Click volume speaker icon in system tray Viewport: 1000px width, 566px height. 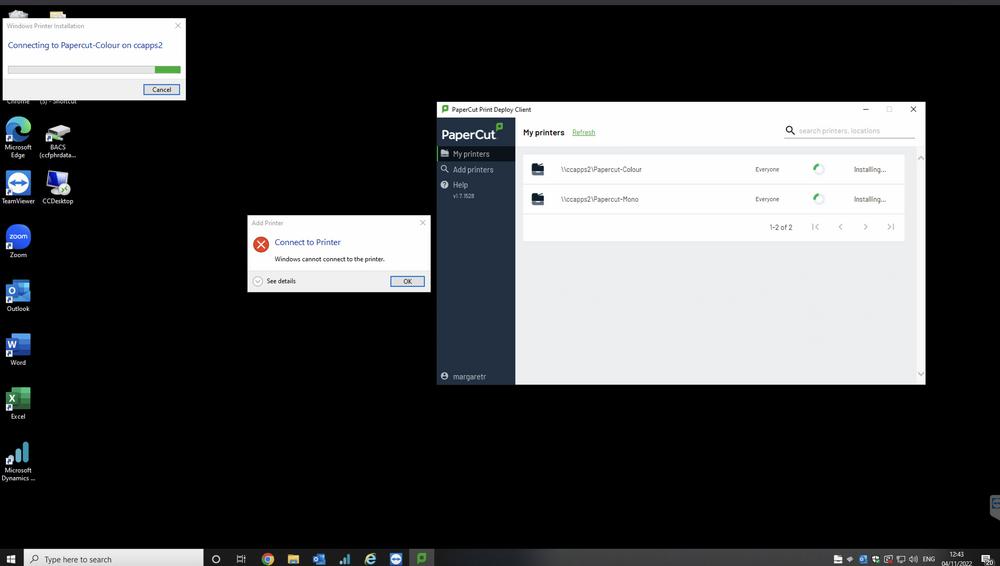(x=913, y=559)
